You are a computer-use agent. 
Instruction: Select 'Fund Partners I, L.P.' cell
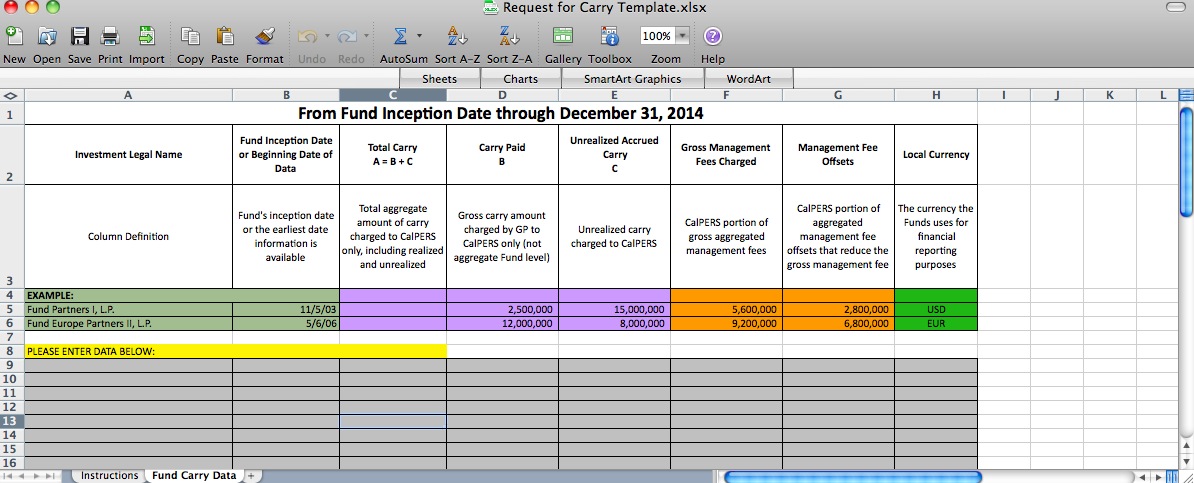[x=128, y=309]
